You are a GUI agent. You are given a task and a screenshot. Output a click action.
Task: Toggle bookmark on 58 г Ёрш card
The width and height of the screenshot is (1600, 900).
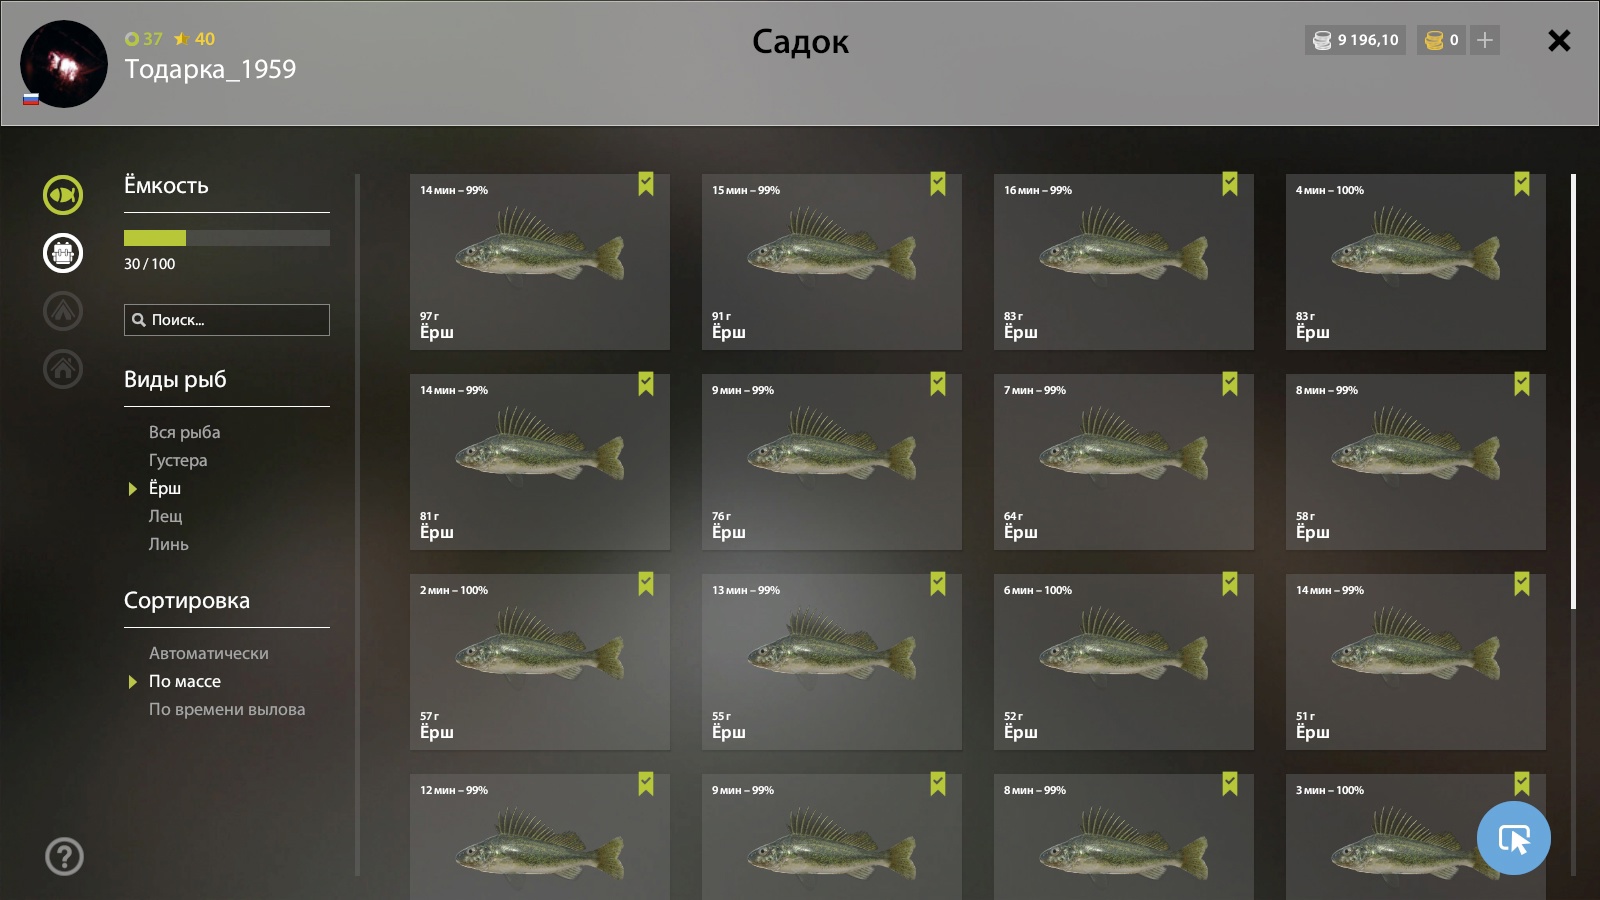(x=1522, y=384)
